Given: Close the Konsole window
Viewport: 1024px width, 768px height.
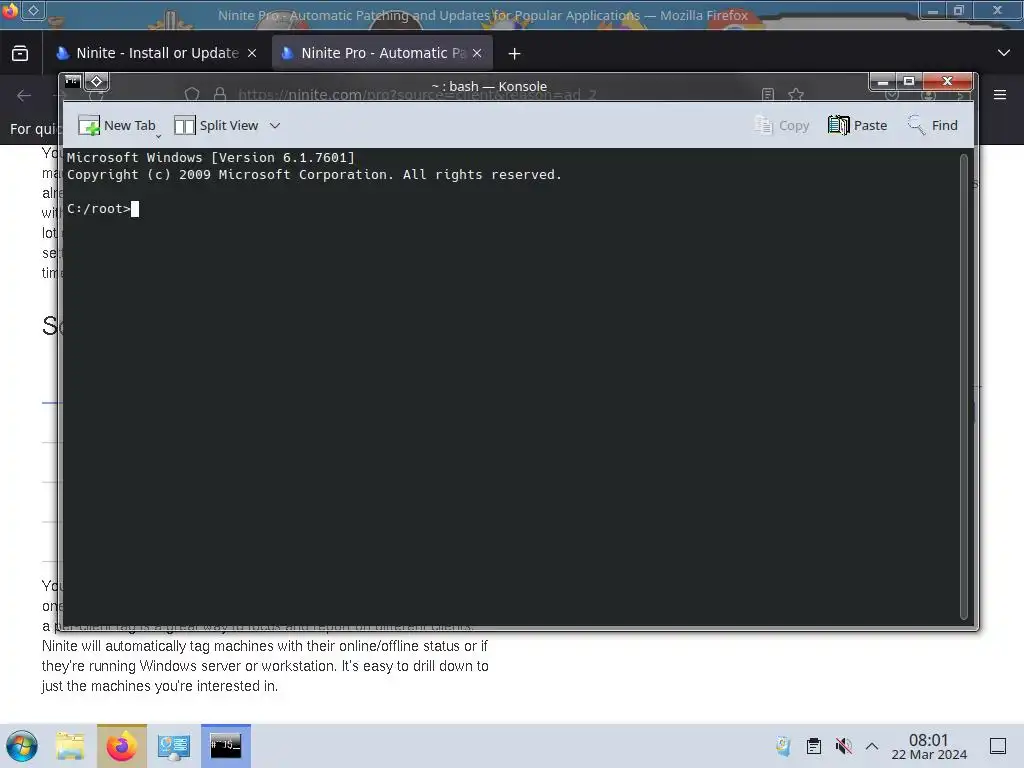Looking at the screenshot, I should 947,81.
